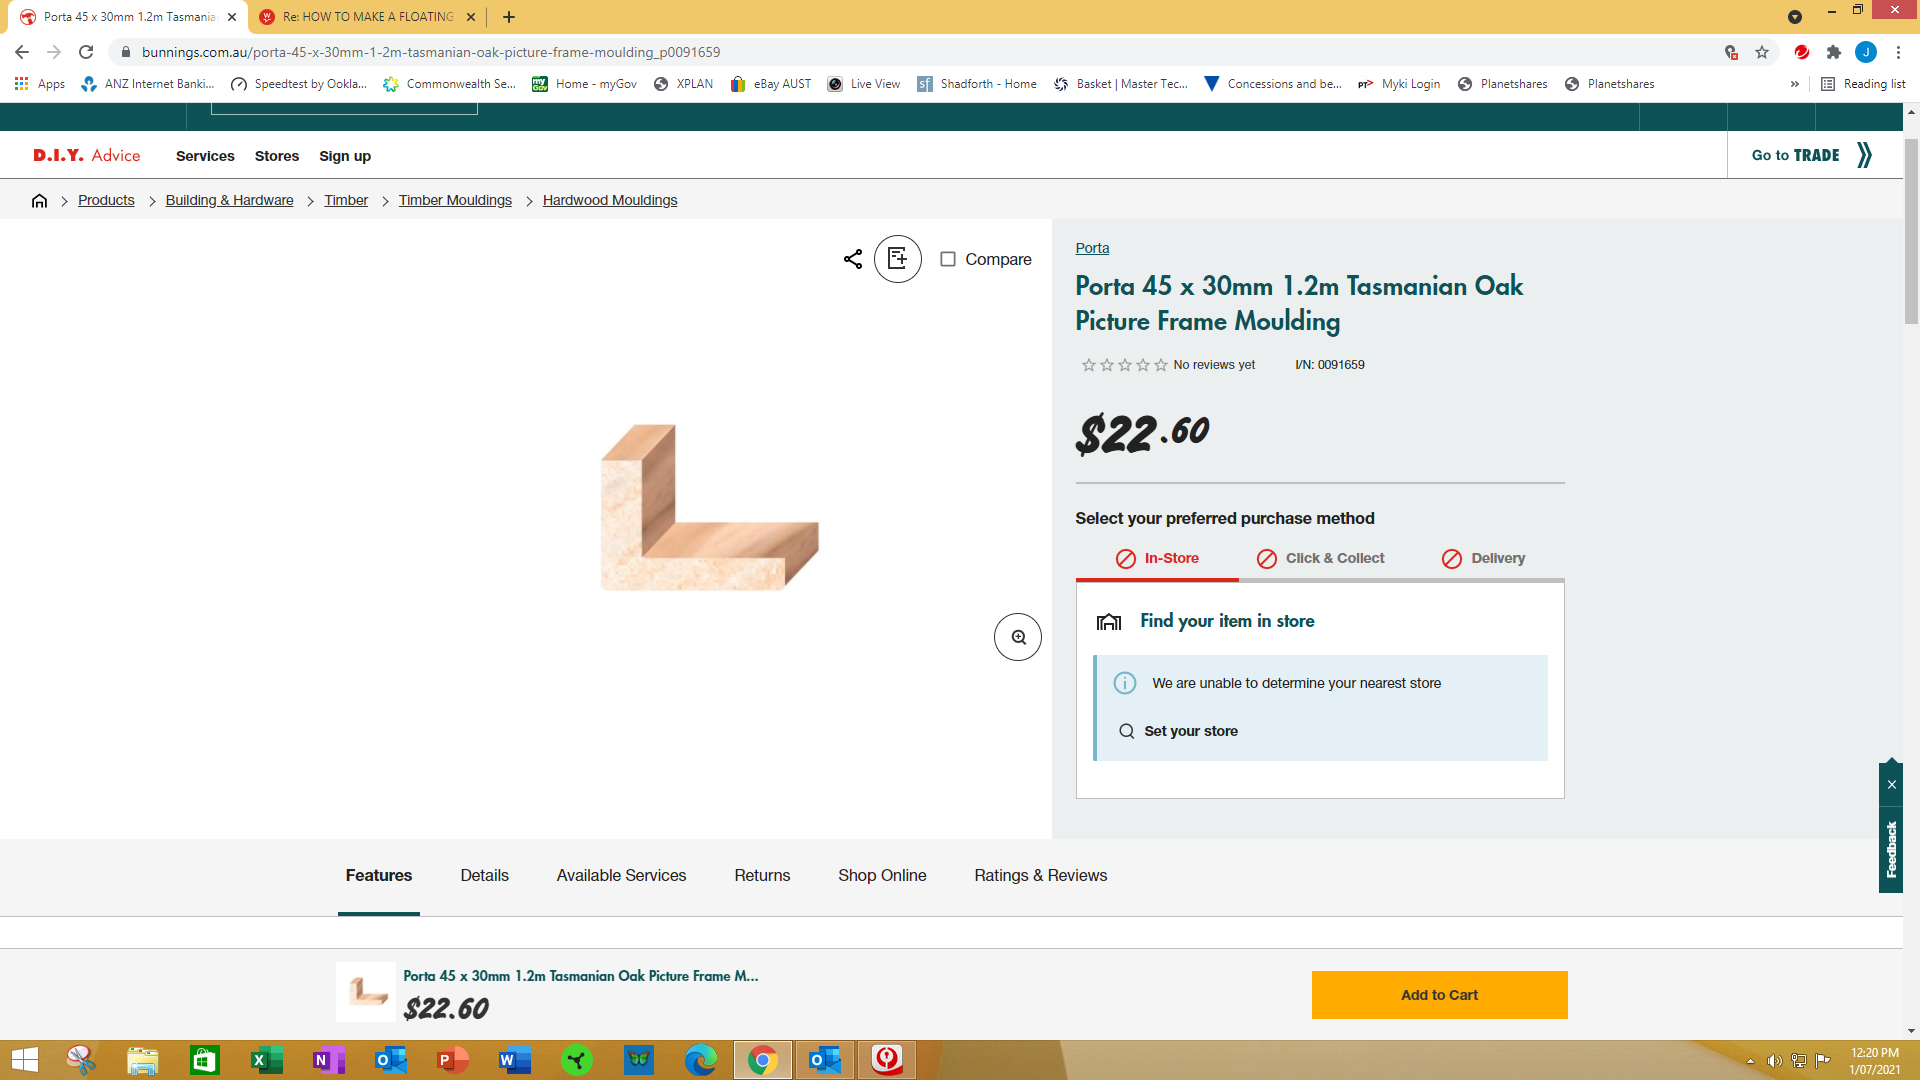
Task: Tick the Compare checkbox
Action: (947, 259)
